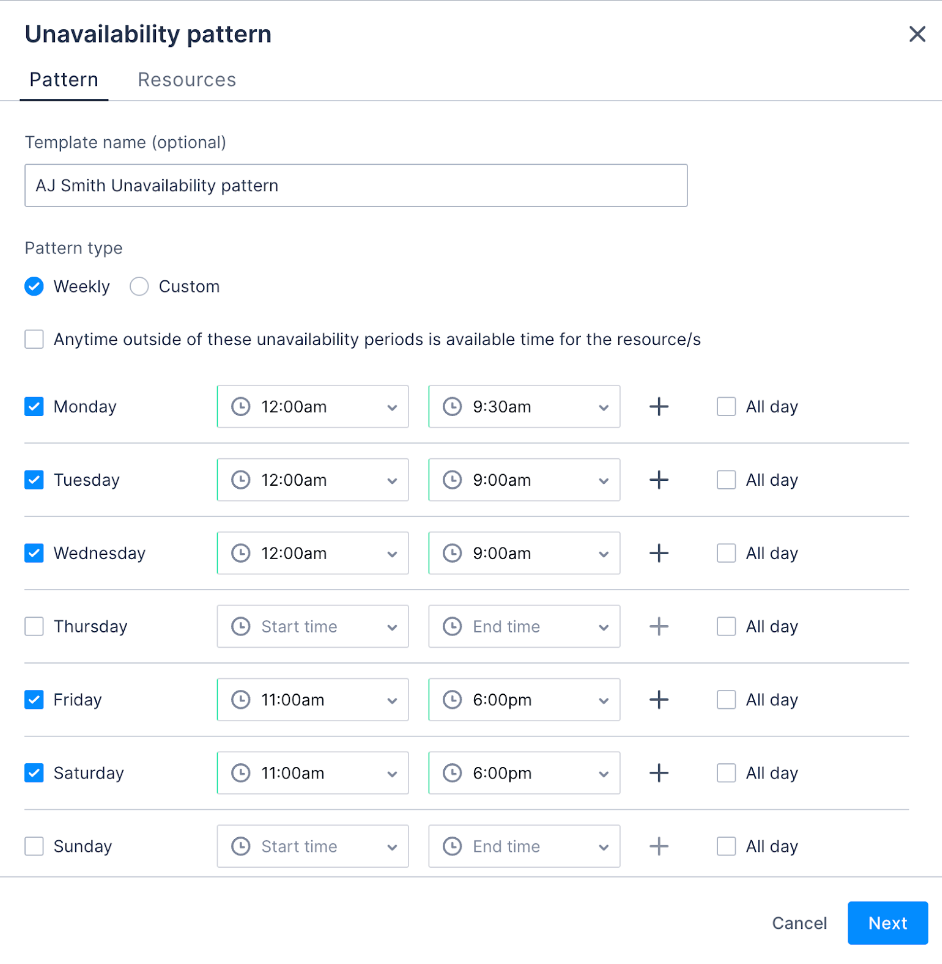Click the Next button
The height and width of the screenshot is (964, 942).
tap(887, 923)
